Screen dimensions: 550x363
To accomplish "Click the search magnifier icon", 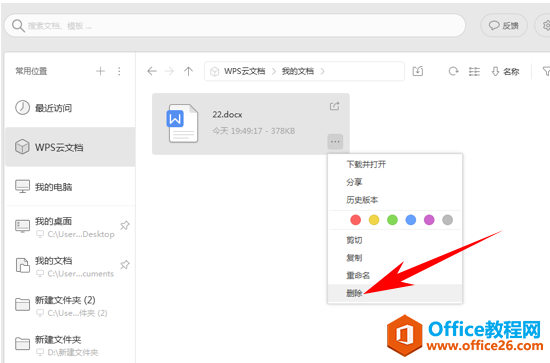I will 18,26.
